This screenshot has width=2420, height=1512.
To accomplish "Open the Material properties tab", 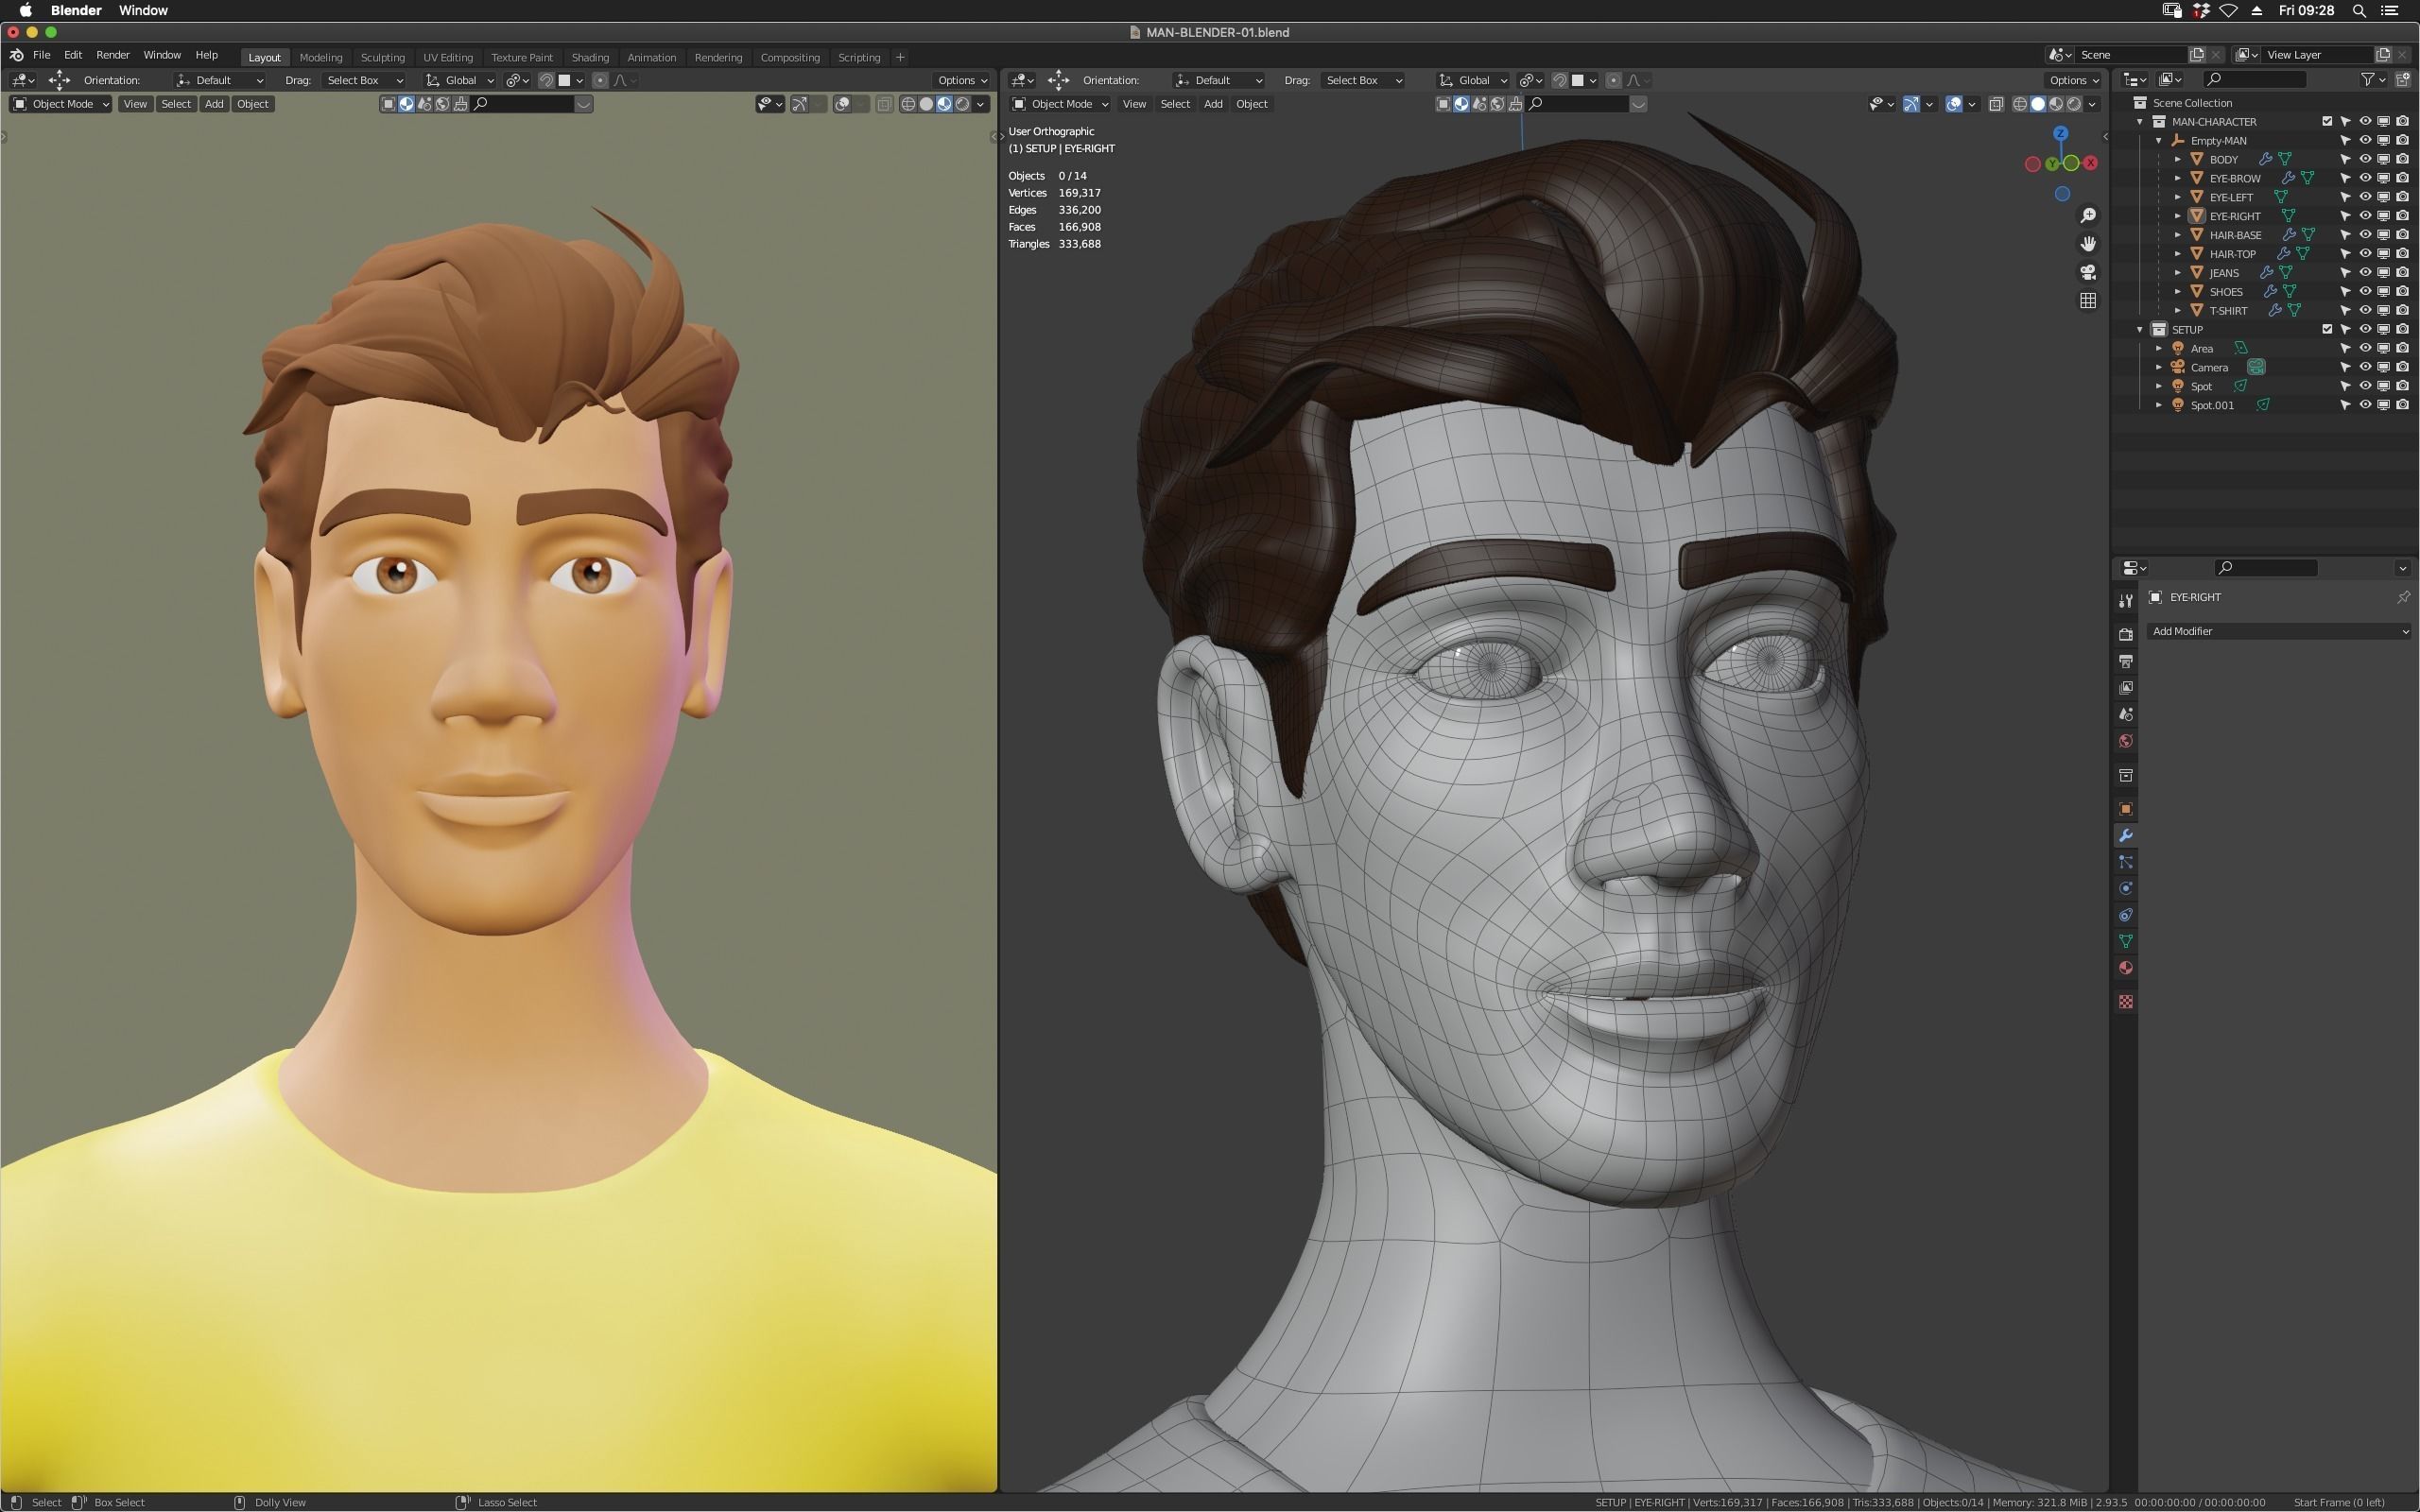I will tap(2125, 968).
